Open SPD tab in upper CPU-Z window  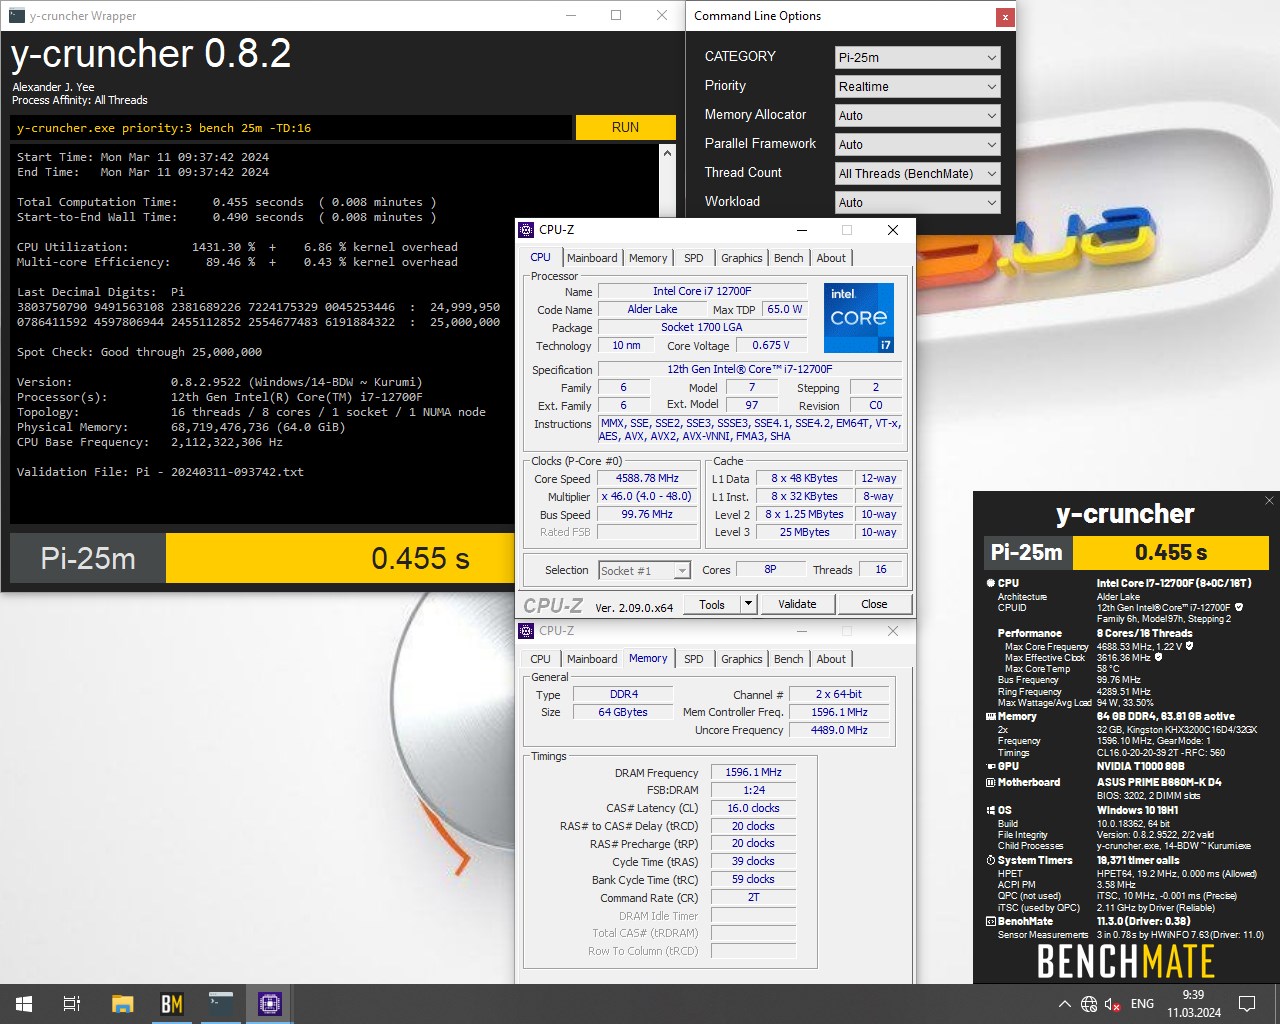point(693,258)
